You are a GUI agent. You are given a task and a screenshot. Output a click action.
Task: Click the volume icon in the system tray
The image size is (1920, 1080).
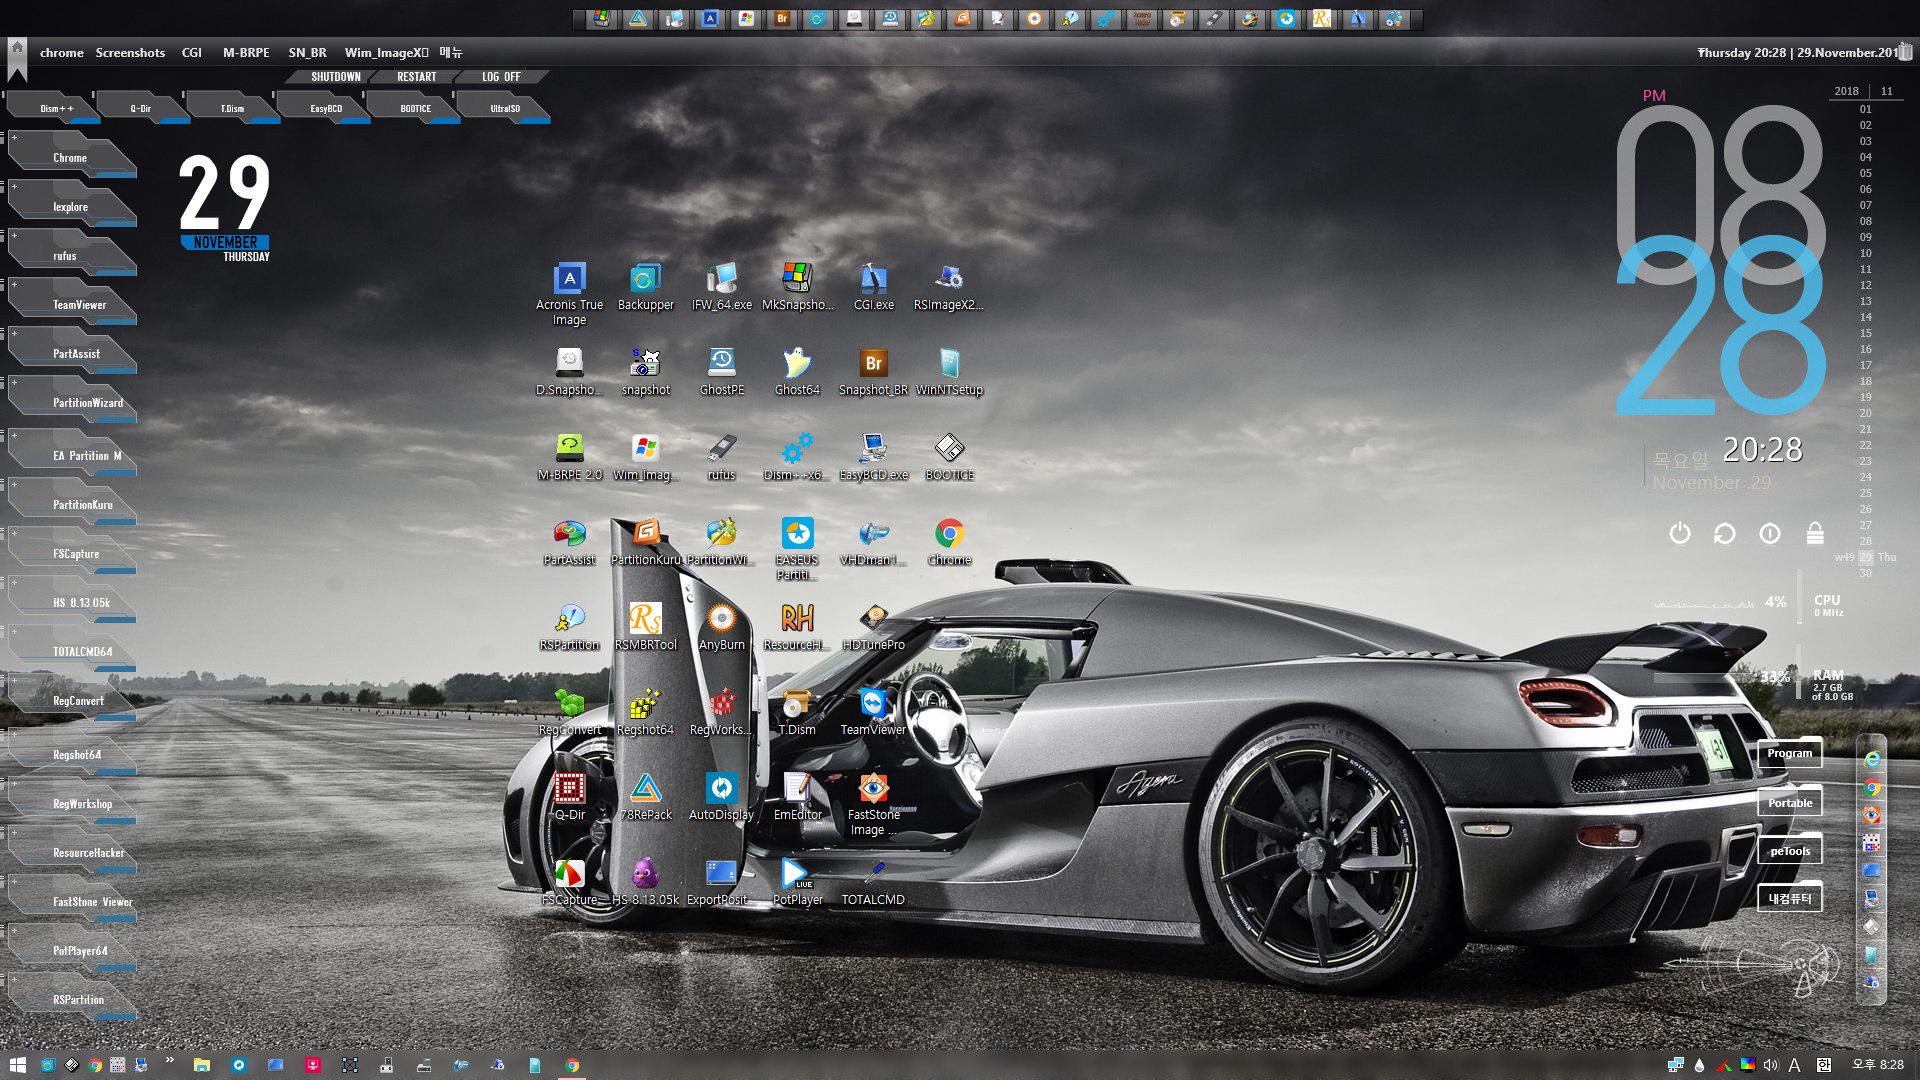point(1771,1065)
